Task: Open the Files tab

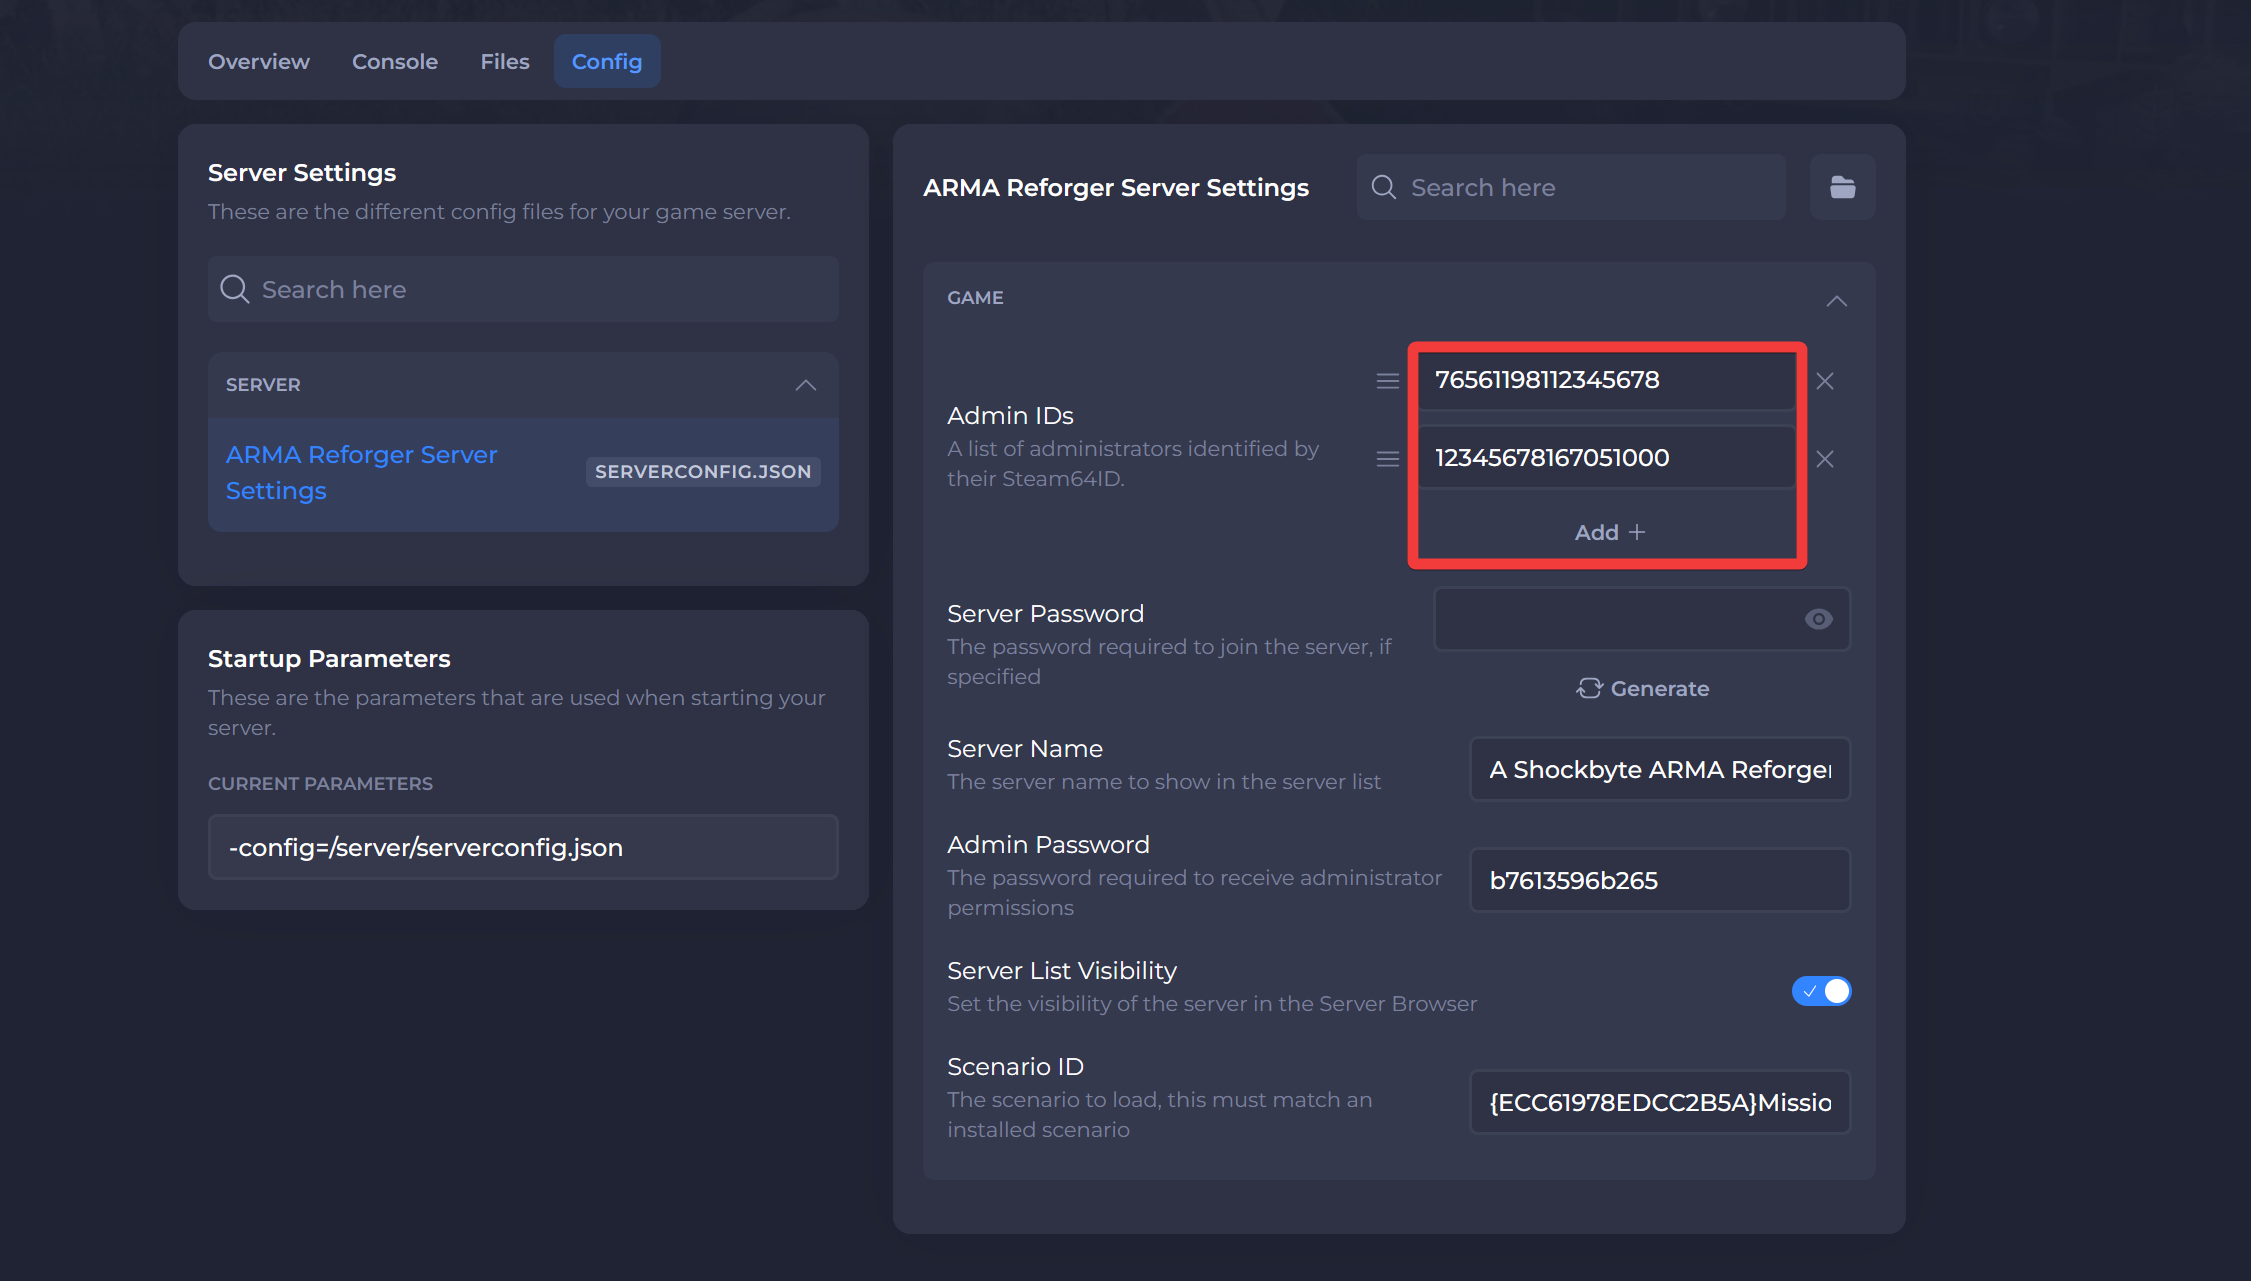Action: pos(504,61)
